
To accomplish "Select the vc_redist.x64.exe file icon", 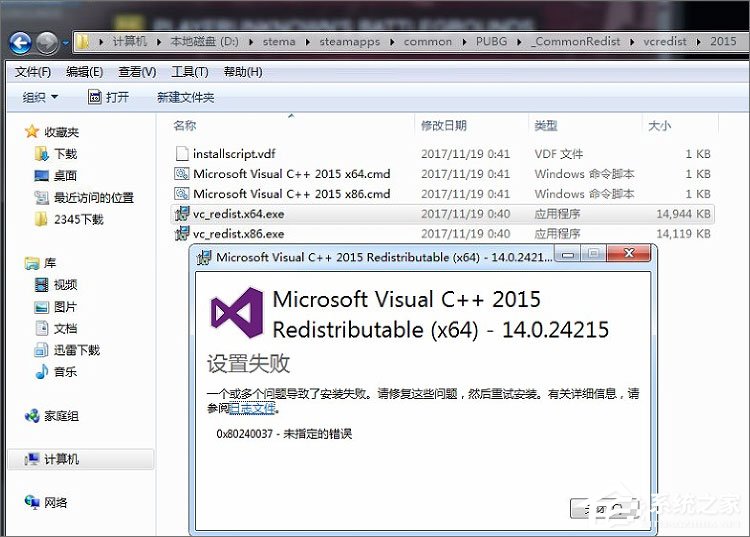I will (x=182, y=214).
